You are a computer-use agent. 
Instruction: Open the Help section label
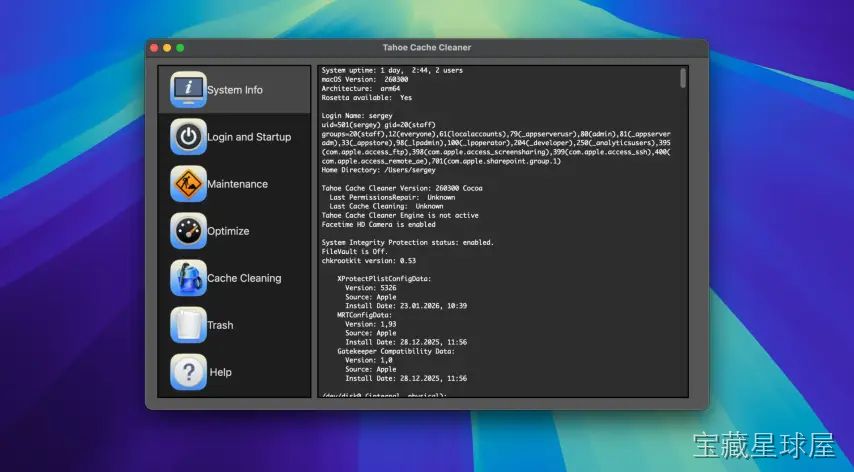(x=221, y=372)
